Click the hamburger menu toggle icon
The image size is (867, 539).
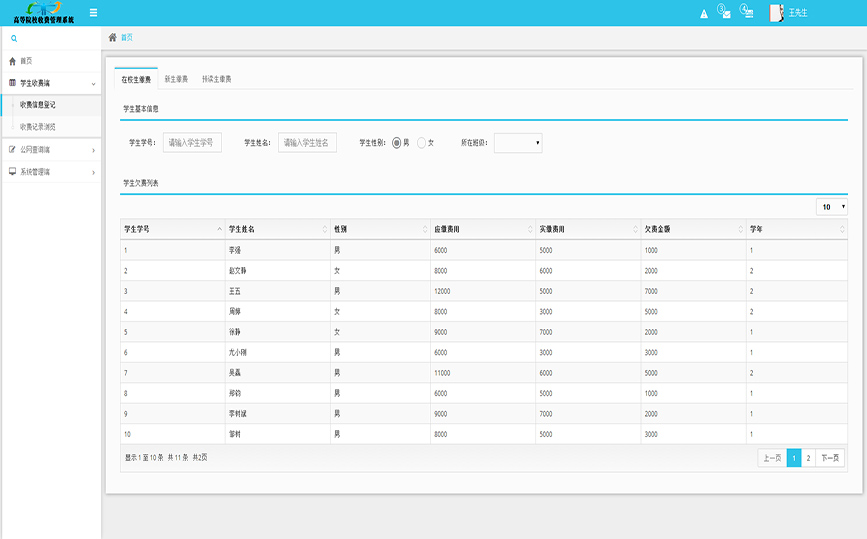pos(93,13)
